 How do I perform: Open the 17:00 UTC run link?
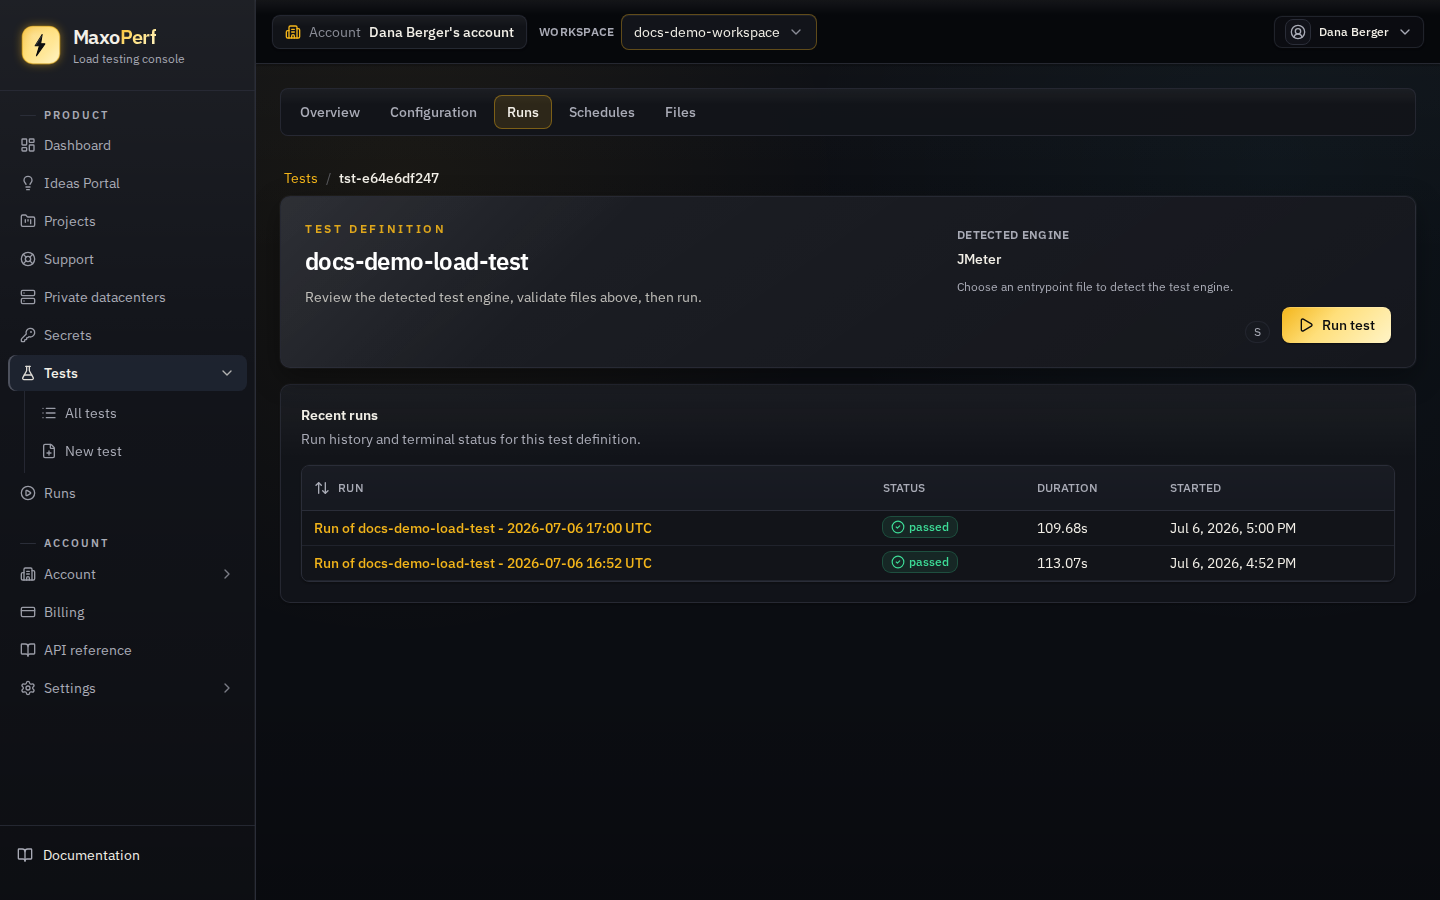pyautogui.click(x=483, y=528)
